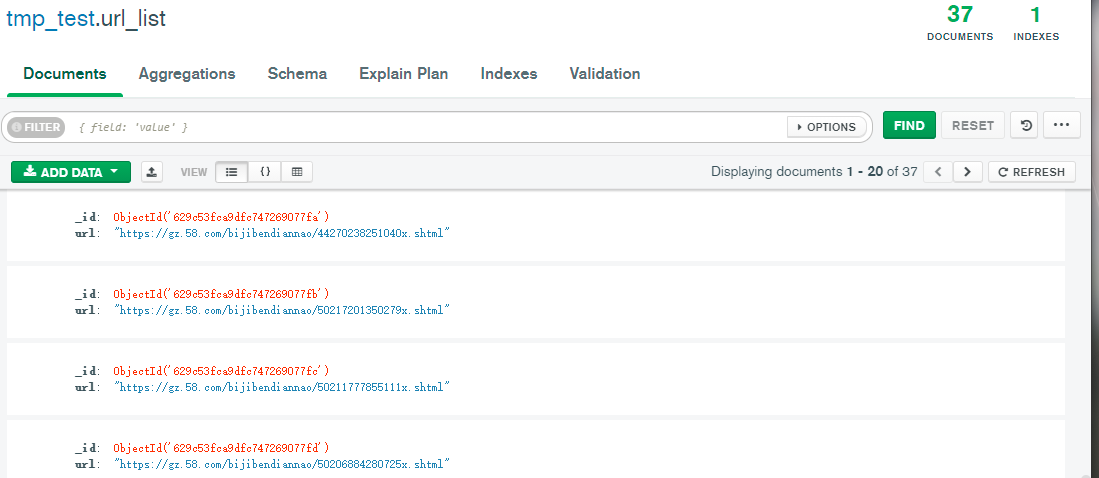This screenshot has height=478, width=1099.
Task: Switch to table view
Action: [x=297, y=172]
